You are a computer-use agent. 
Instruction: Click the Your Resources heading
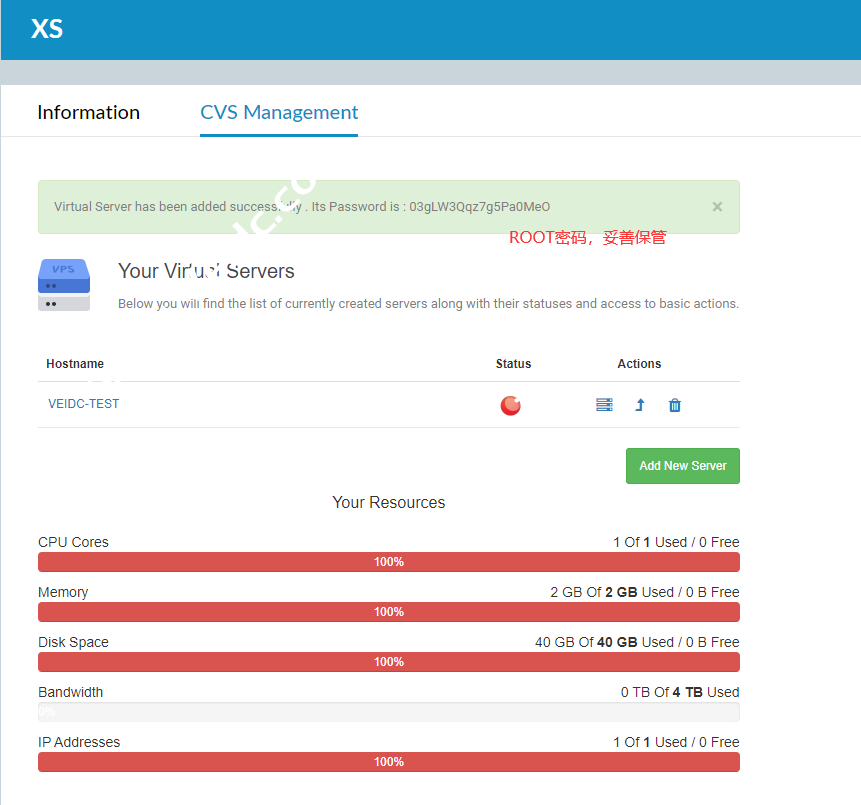tap(388, 502)
